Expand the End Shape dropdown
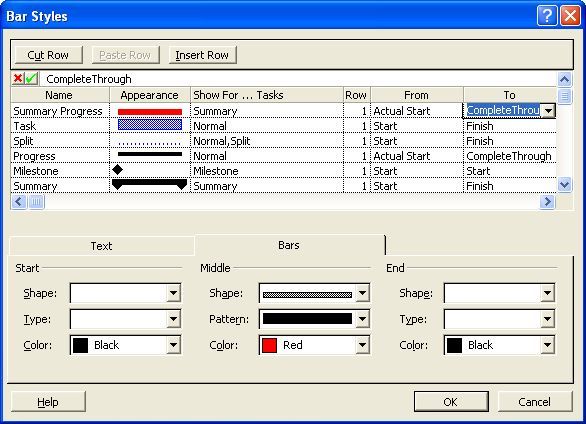 click(x=547, y=293)
